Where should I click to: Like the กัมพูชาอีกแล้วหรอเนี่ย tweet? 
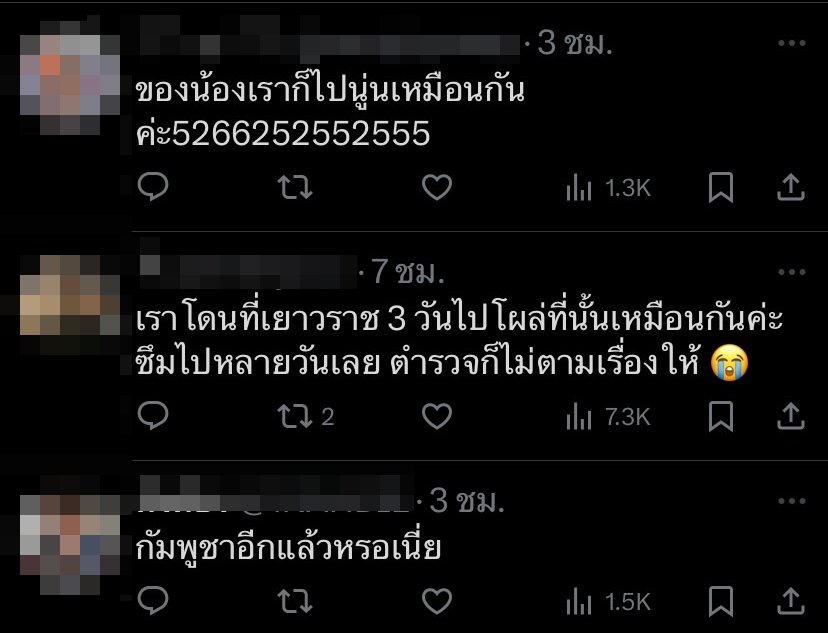click(x=437, y=601)
